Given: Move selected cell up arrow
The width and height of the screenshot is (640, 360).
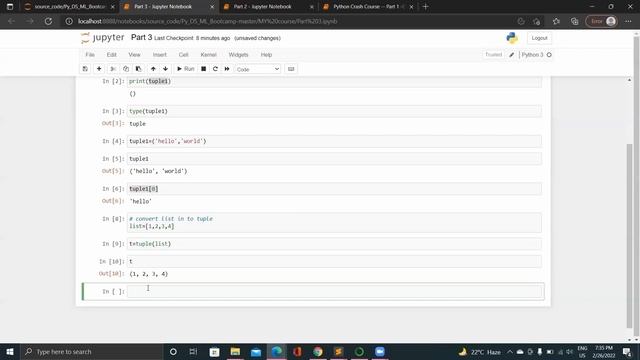Looking at the screenshot, I should pos(153,69).
